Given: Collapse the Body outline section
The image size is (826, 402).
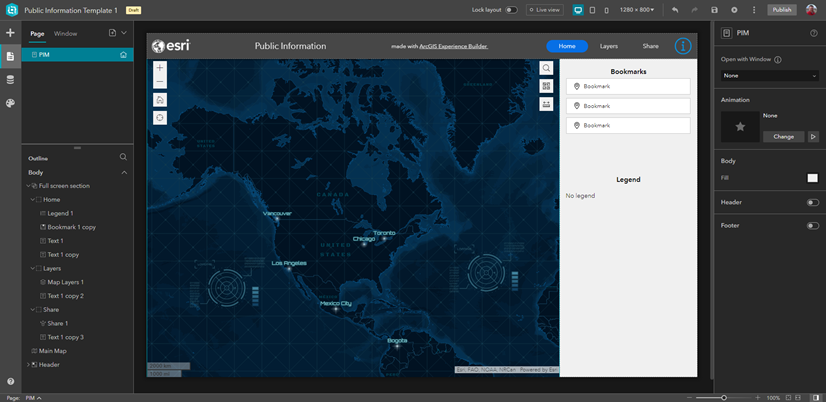Looking at the screenshot, I should (x=124, y=172).
